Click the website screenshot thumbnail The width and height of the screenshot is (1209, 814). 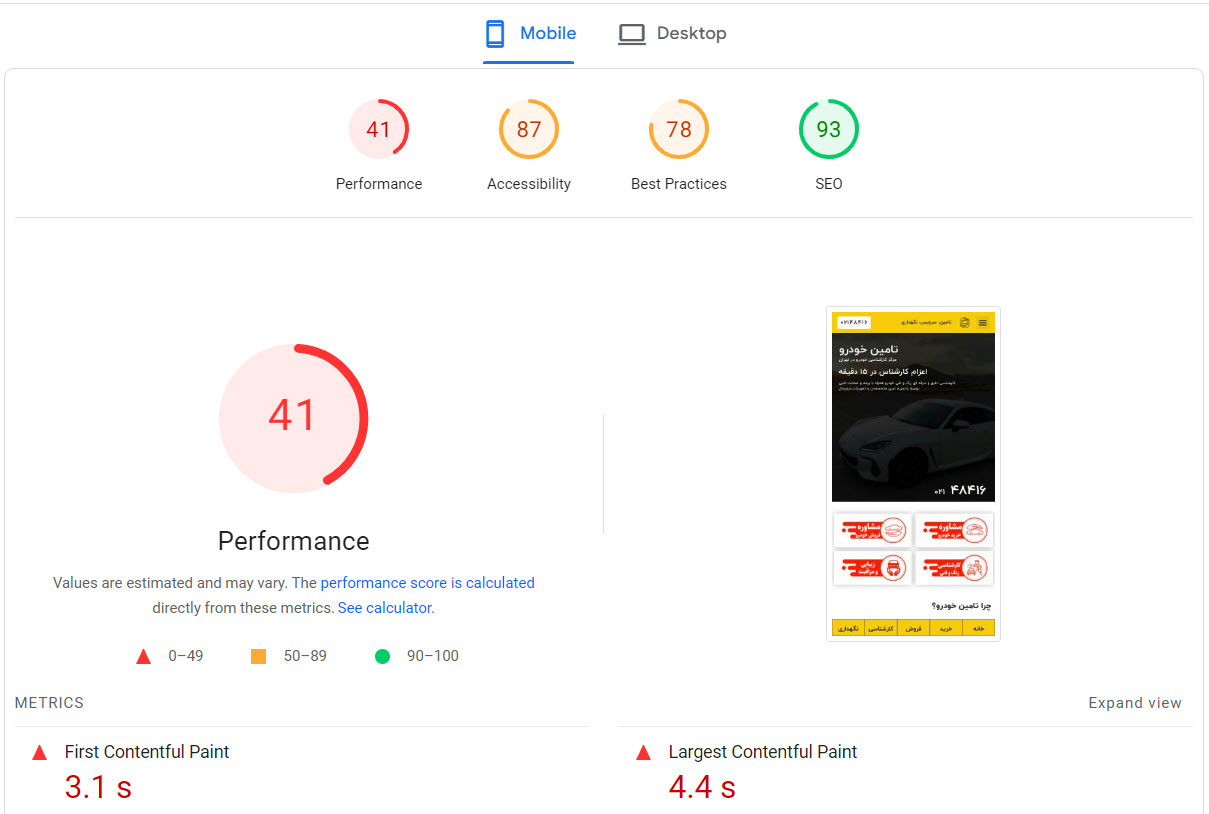click(x=913, y=473)
